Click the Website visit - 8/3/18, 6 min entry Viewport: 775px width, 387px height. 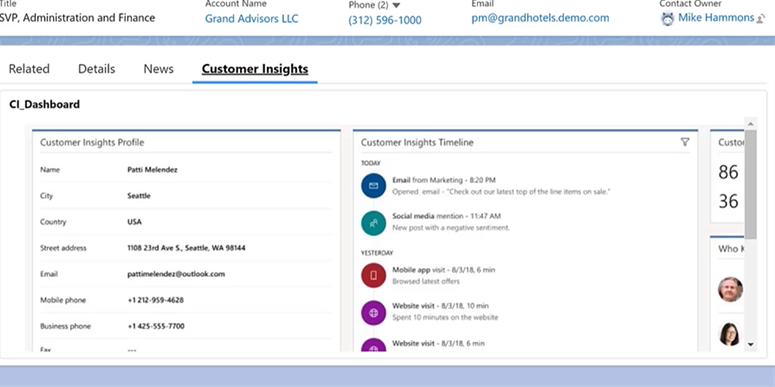click(438, 343)
